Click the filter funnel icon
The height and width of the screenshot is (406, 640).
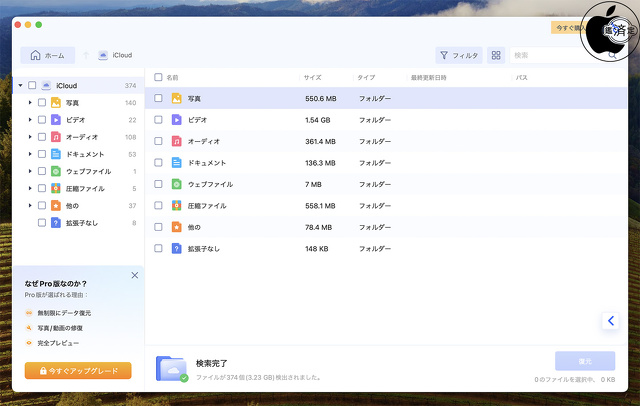pos(444,55)
